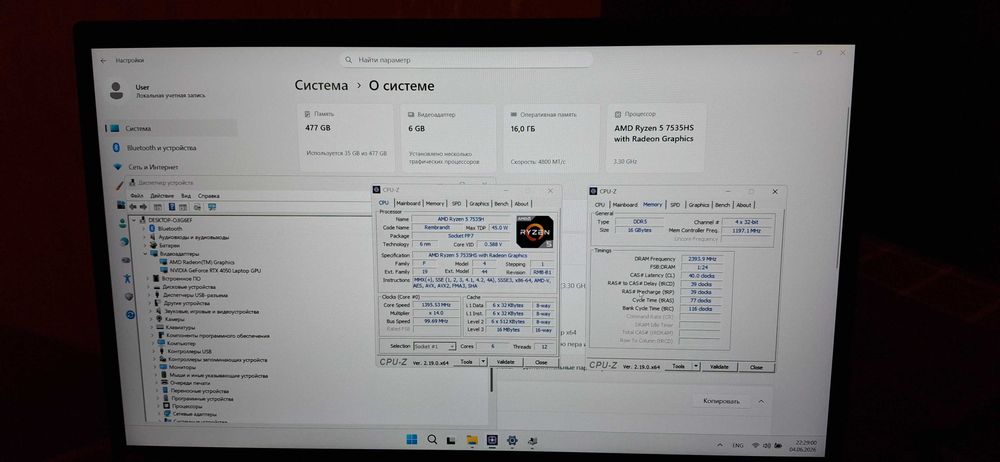This screenshot has height=462, width=1000.
Task: Click the Settings gear on the taskbar
Action: click(511, 440)
